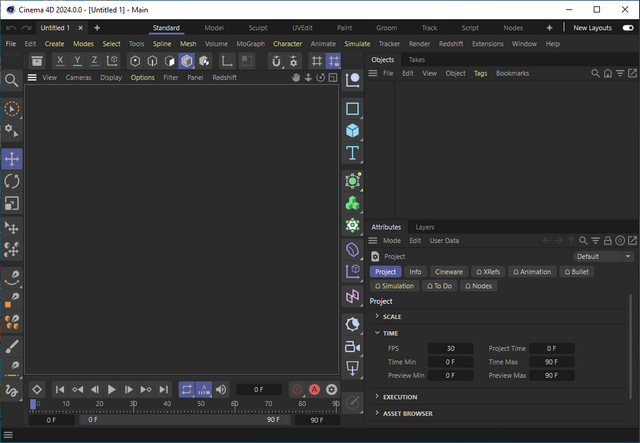Open the Commander search magnifier
The width and height of the screenshot is (640, 443).
click(11, 80)
